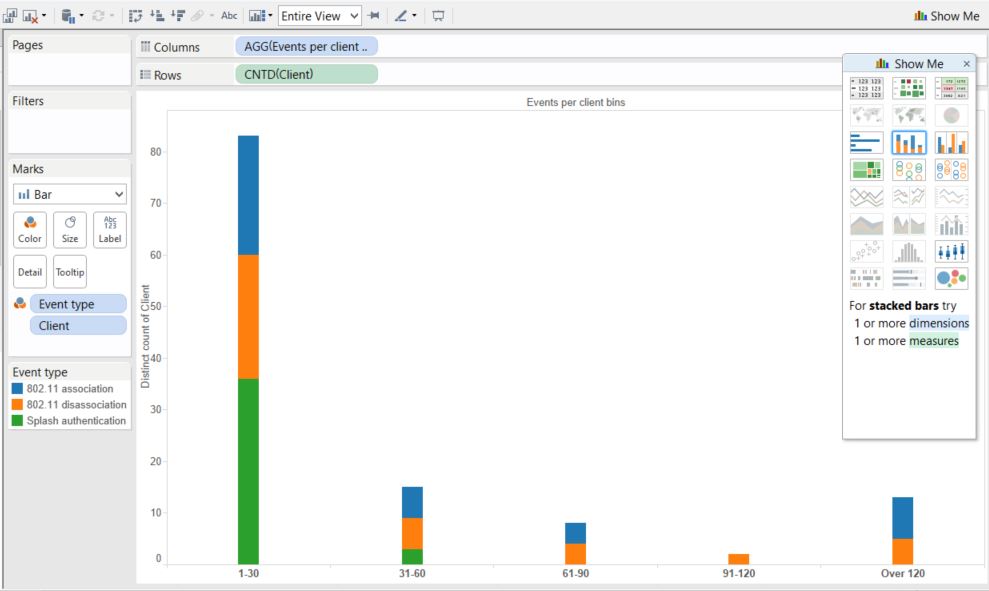989x591 pixels.
Task: Select the Tooltip button on the Marks card
Action: coord(69,271)
